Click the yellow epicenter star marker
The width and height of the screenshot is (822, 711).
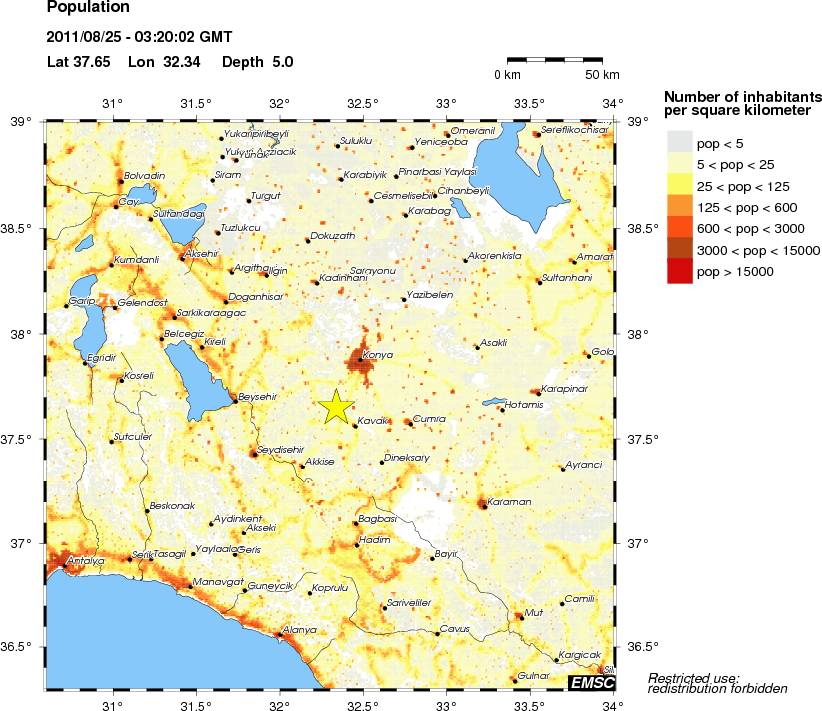[337, 405]
